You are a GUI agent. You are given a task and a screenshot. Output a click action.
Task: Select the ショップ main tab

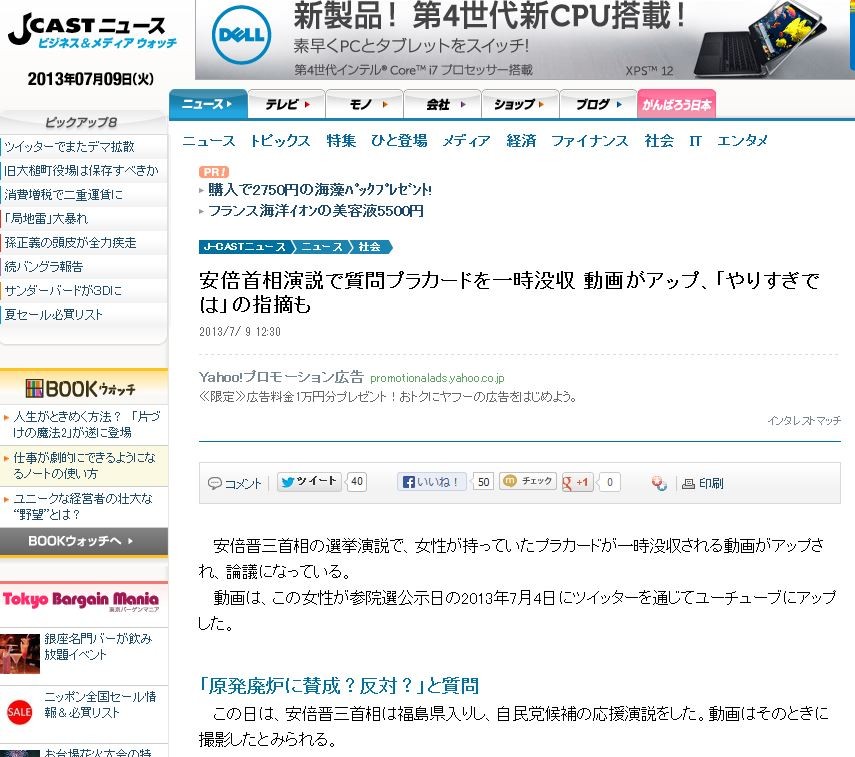pos(521,104)
